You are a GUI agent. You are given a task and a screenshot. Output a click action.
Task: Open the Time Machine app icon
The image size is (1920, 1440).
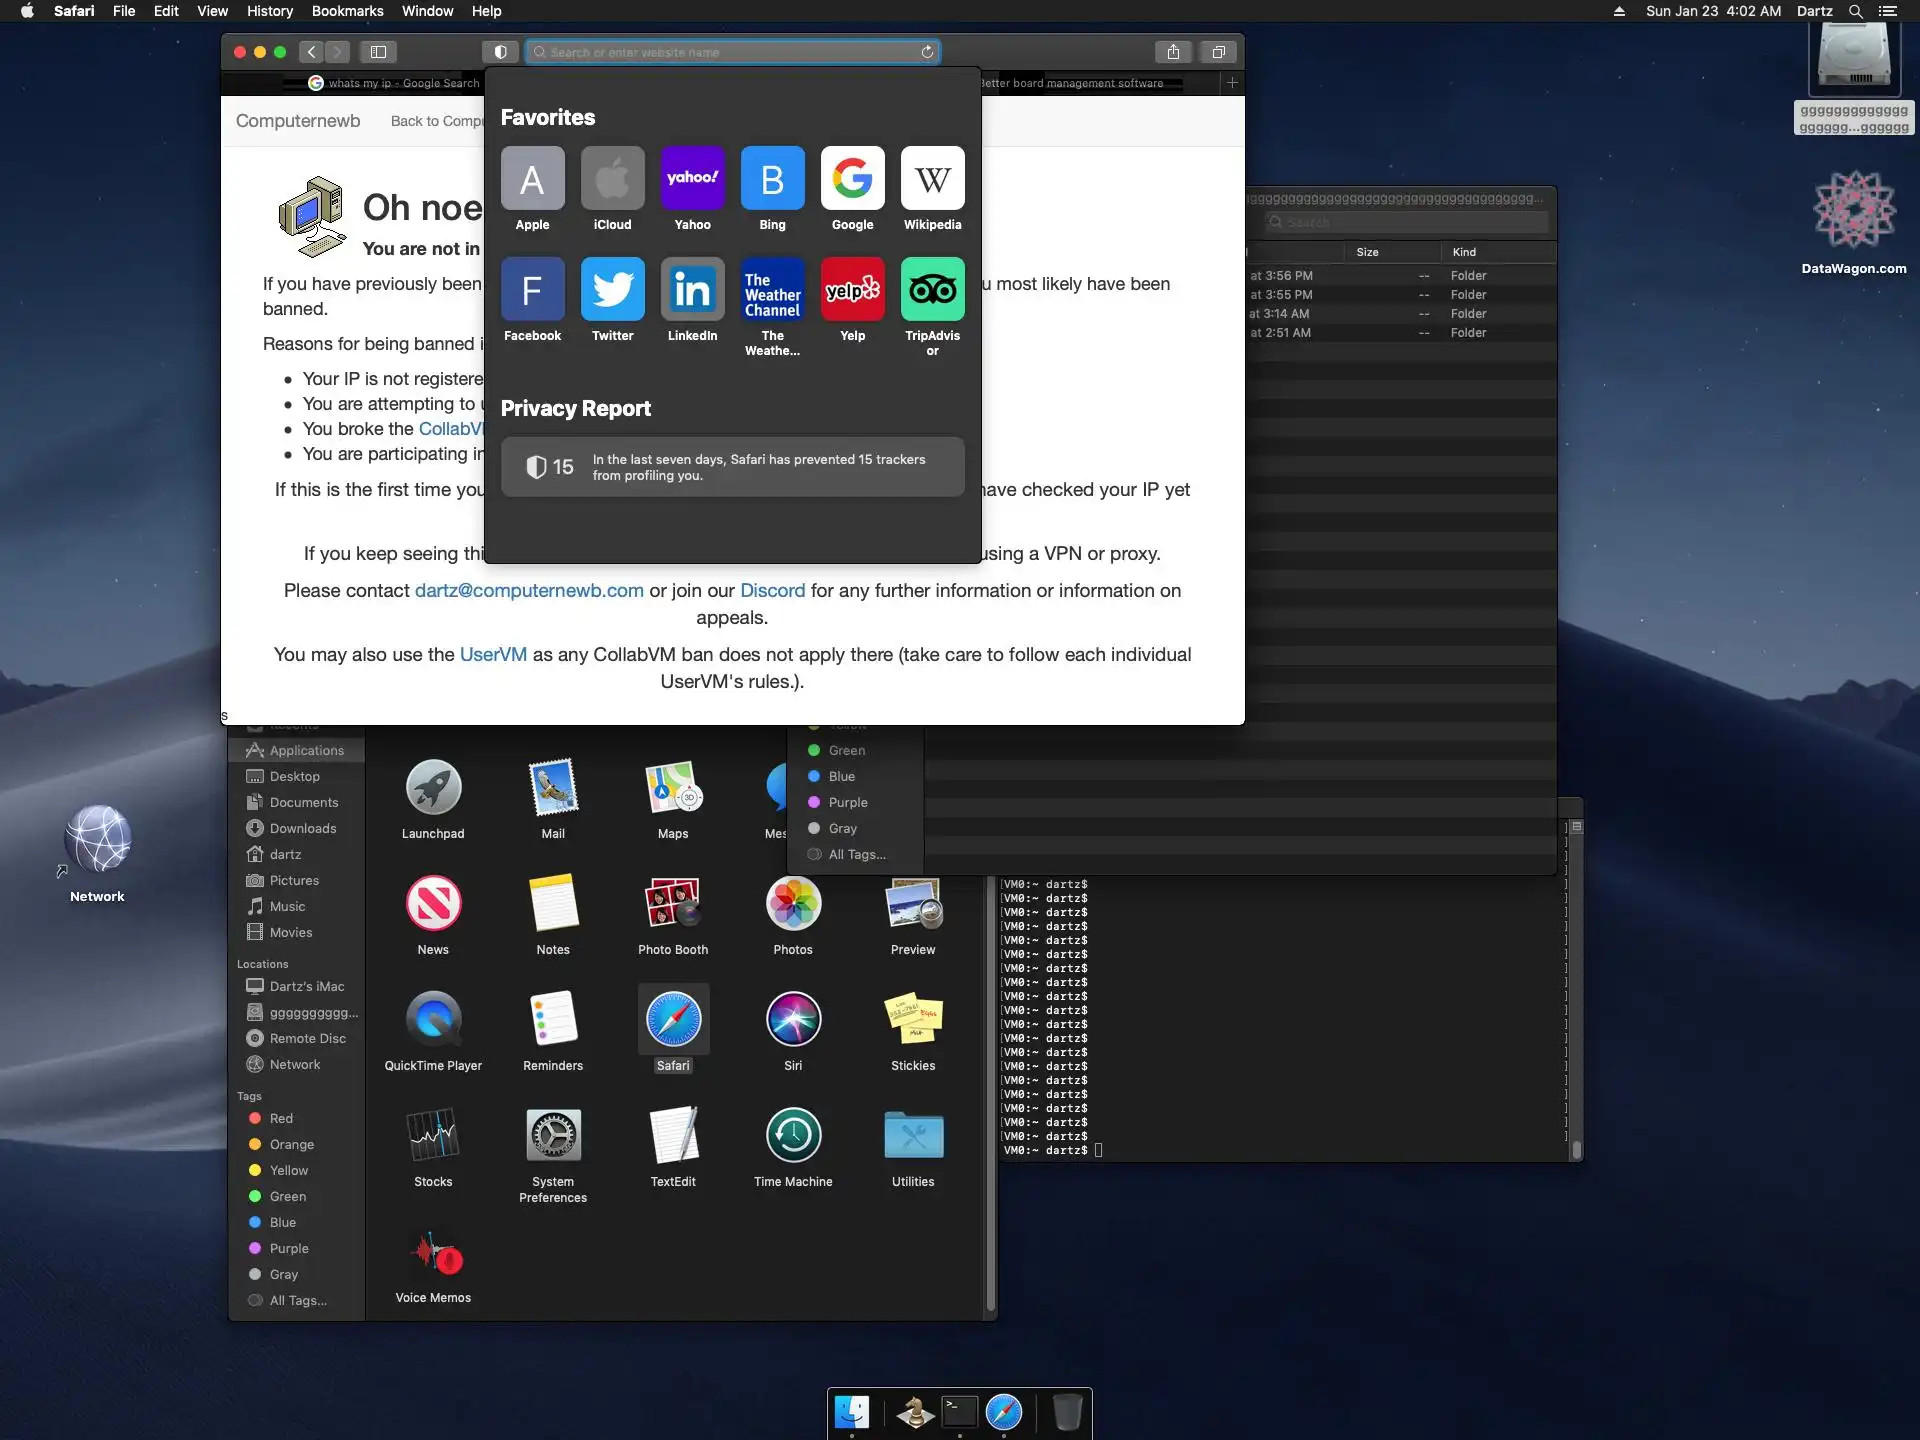click(x=793, y=1136)
